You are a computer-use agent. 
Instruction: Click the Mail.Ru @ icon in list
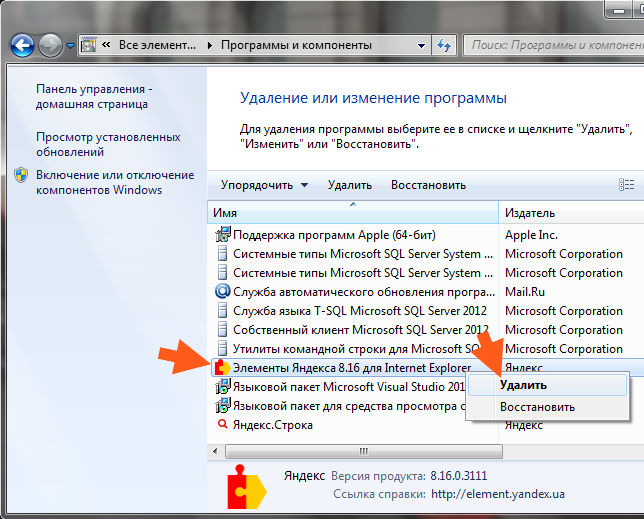coord(222,292)
